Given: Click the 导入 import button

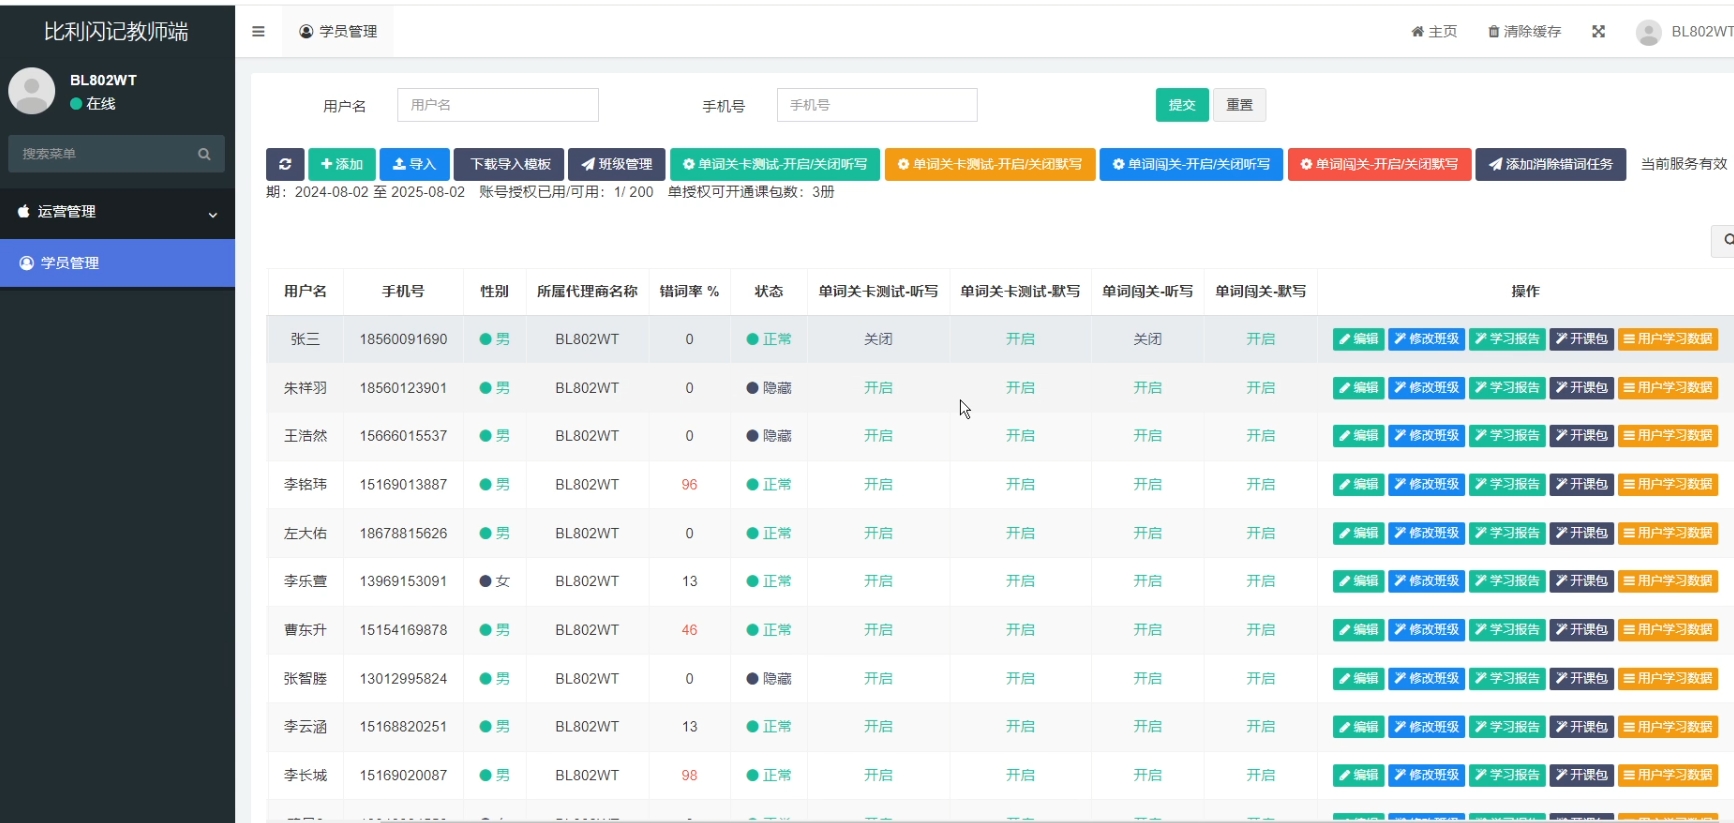Looking at the screenshot, I should (x=414, y=164).
